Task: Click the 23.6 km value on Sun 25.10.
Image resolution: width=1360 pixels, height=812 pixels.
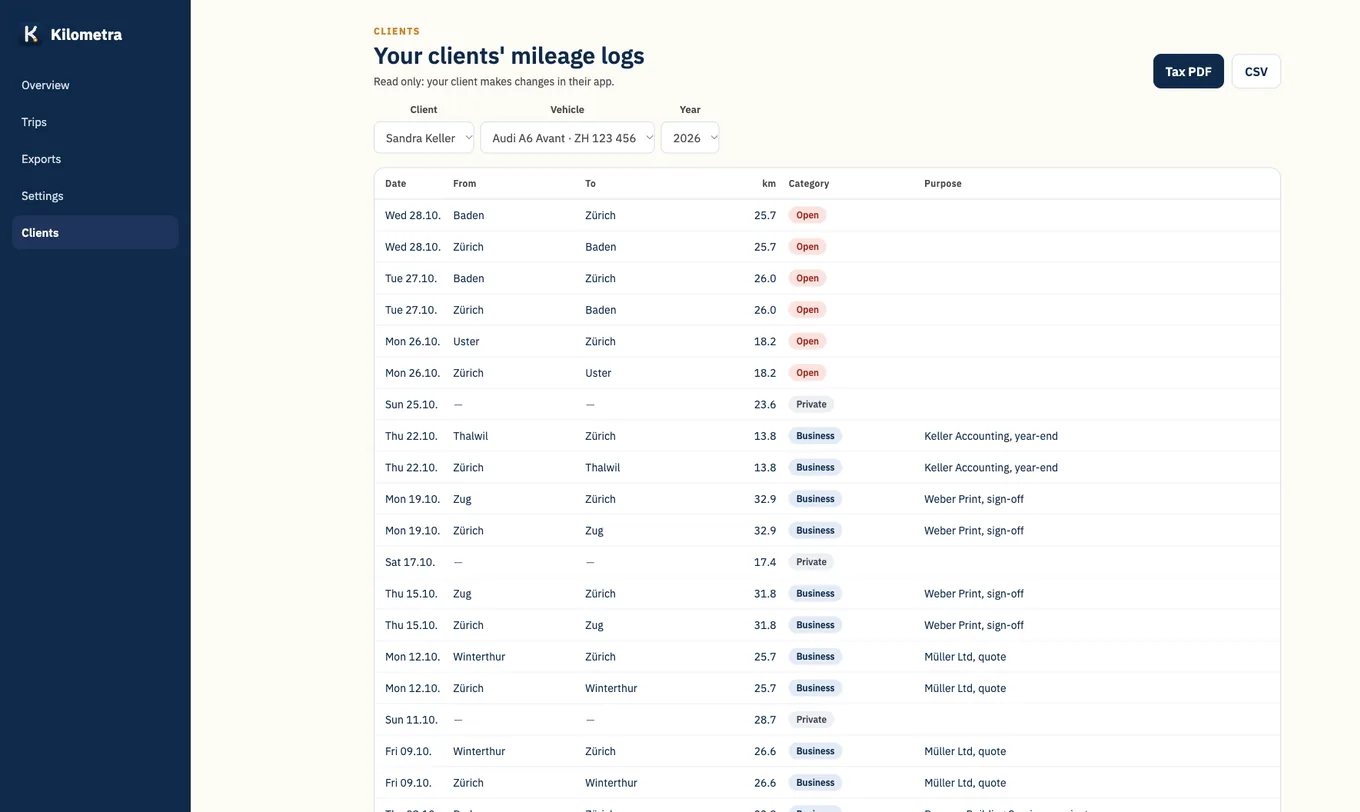Action: [765, 405]
